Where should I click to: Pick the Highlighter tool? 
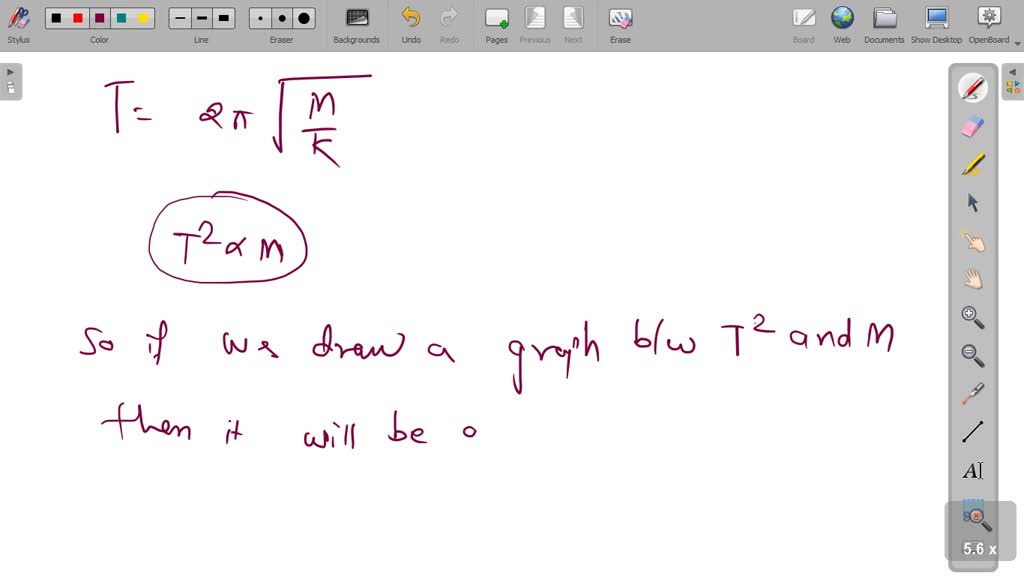(x=973, y=165)
